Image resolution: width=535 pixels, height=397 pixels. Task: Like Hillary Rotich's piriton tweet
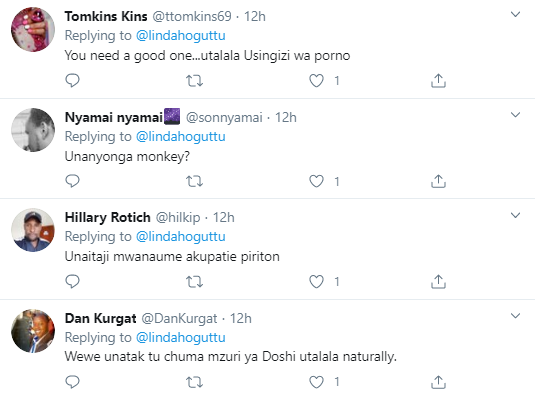pos(316,282)
